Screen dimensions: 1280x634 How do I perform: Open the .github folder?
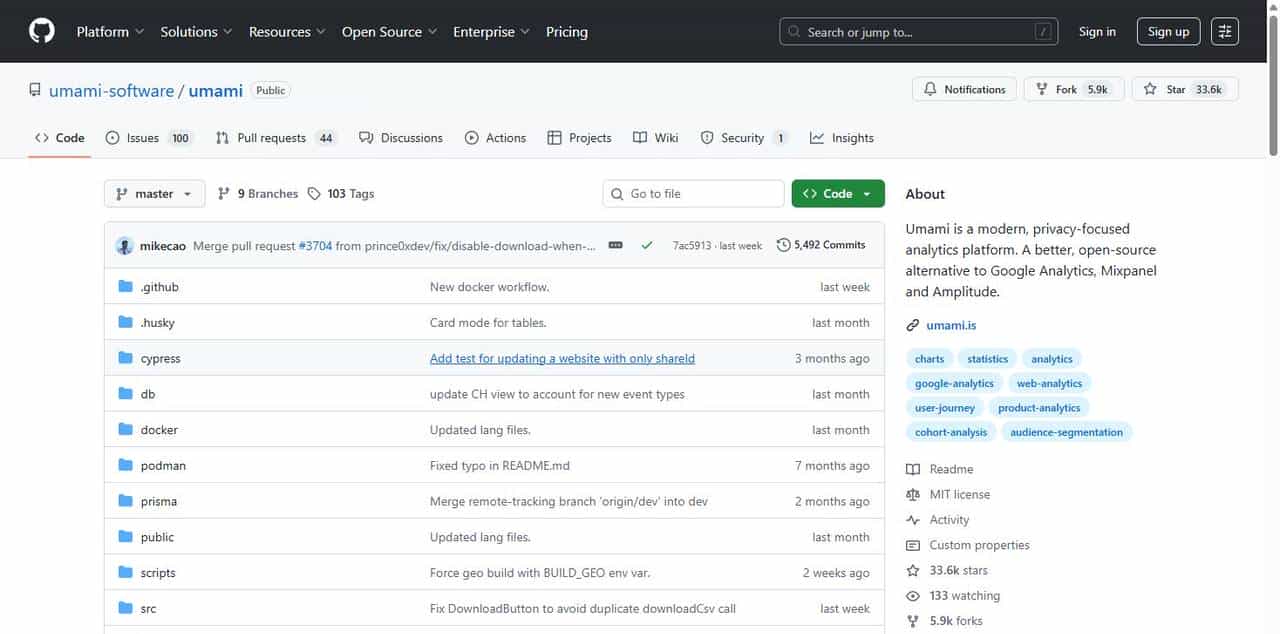(x=159, y=287)
